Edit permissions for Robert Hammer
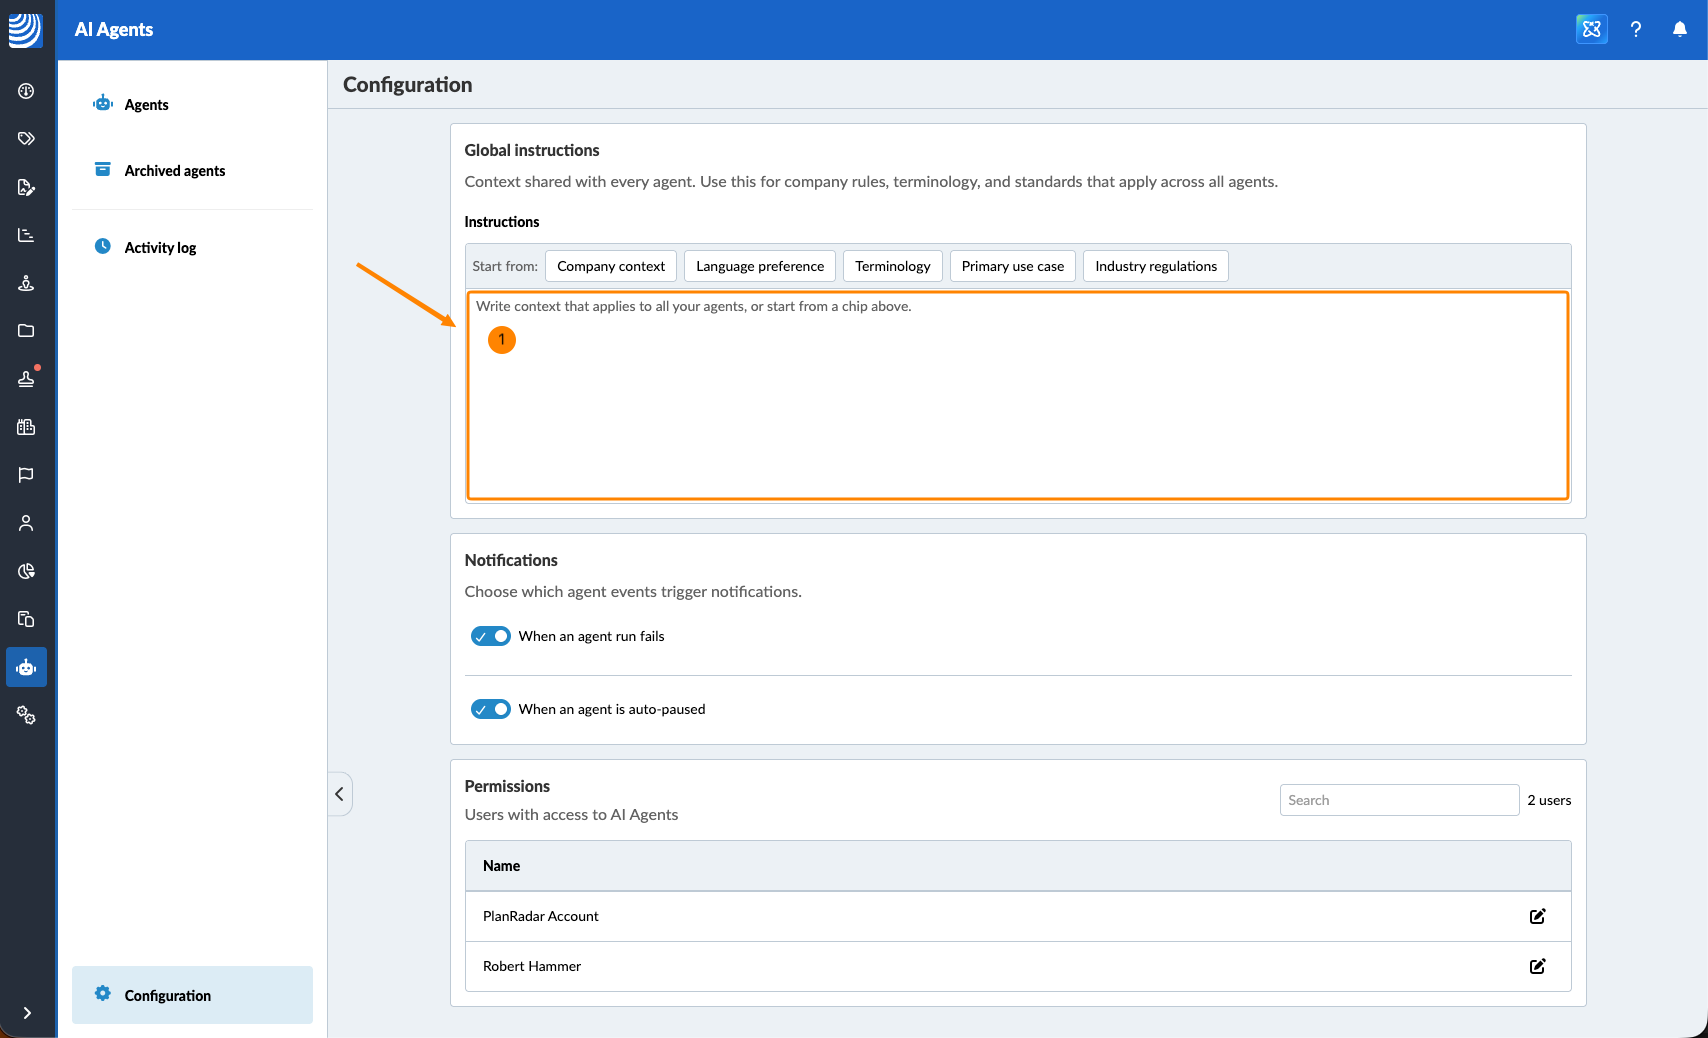1708x1038 pixels. pos(1538,966)
